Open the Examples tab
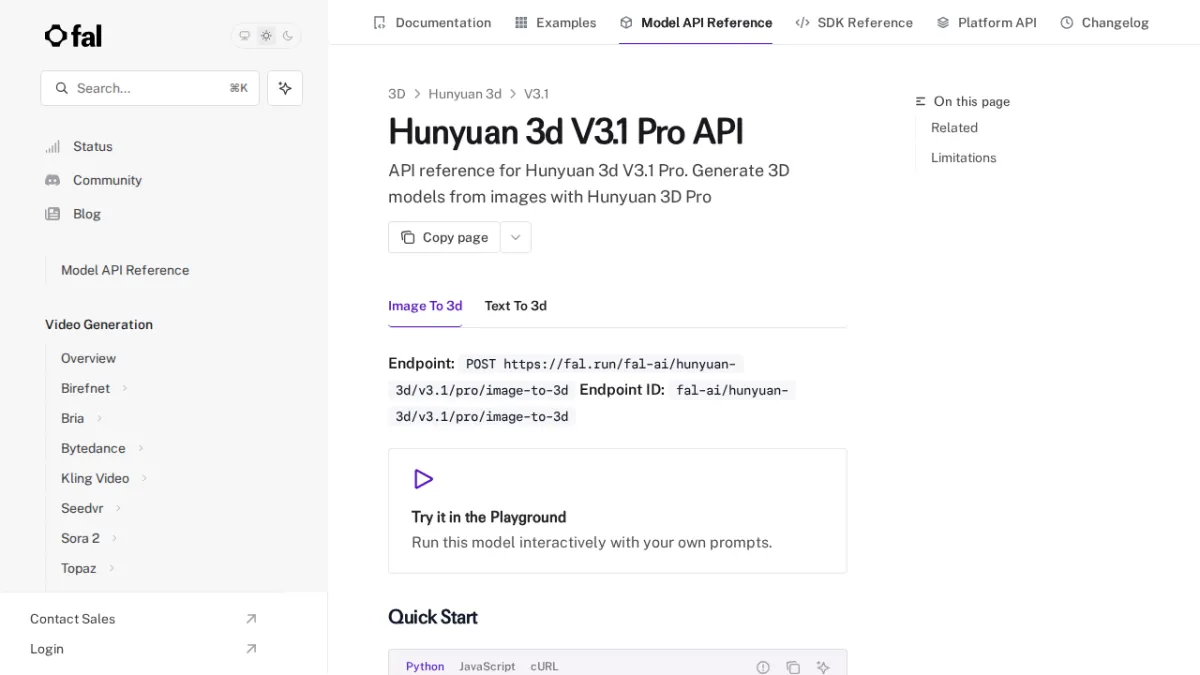Viewport: 1200px width, 675px height. pos(555,22)
